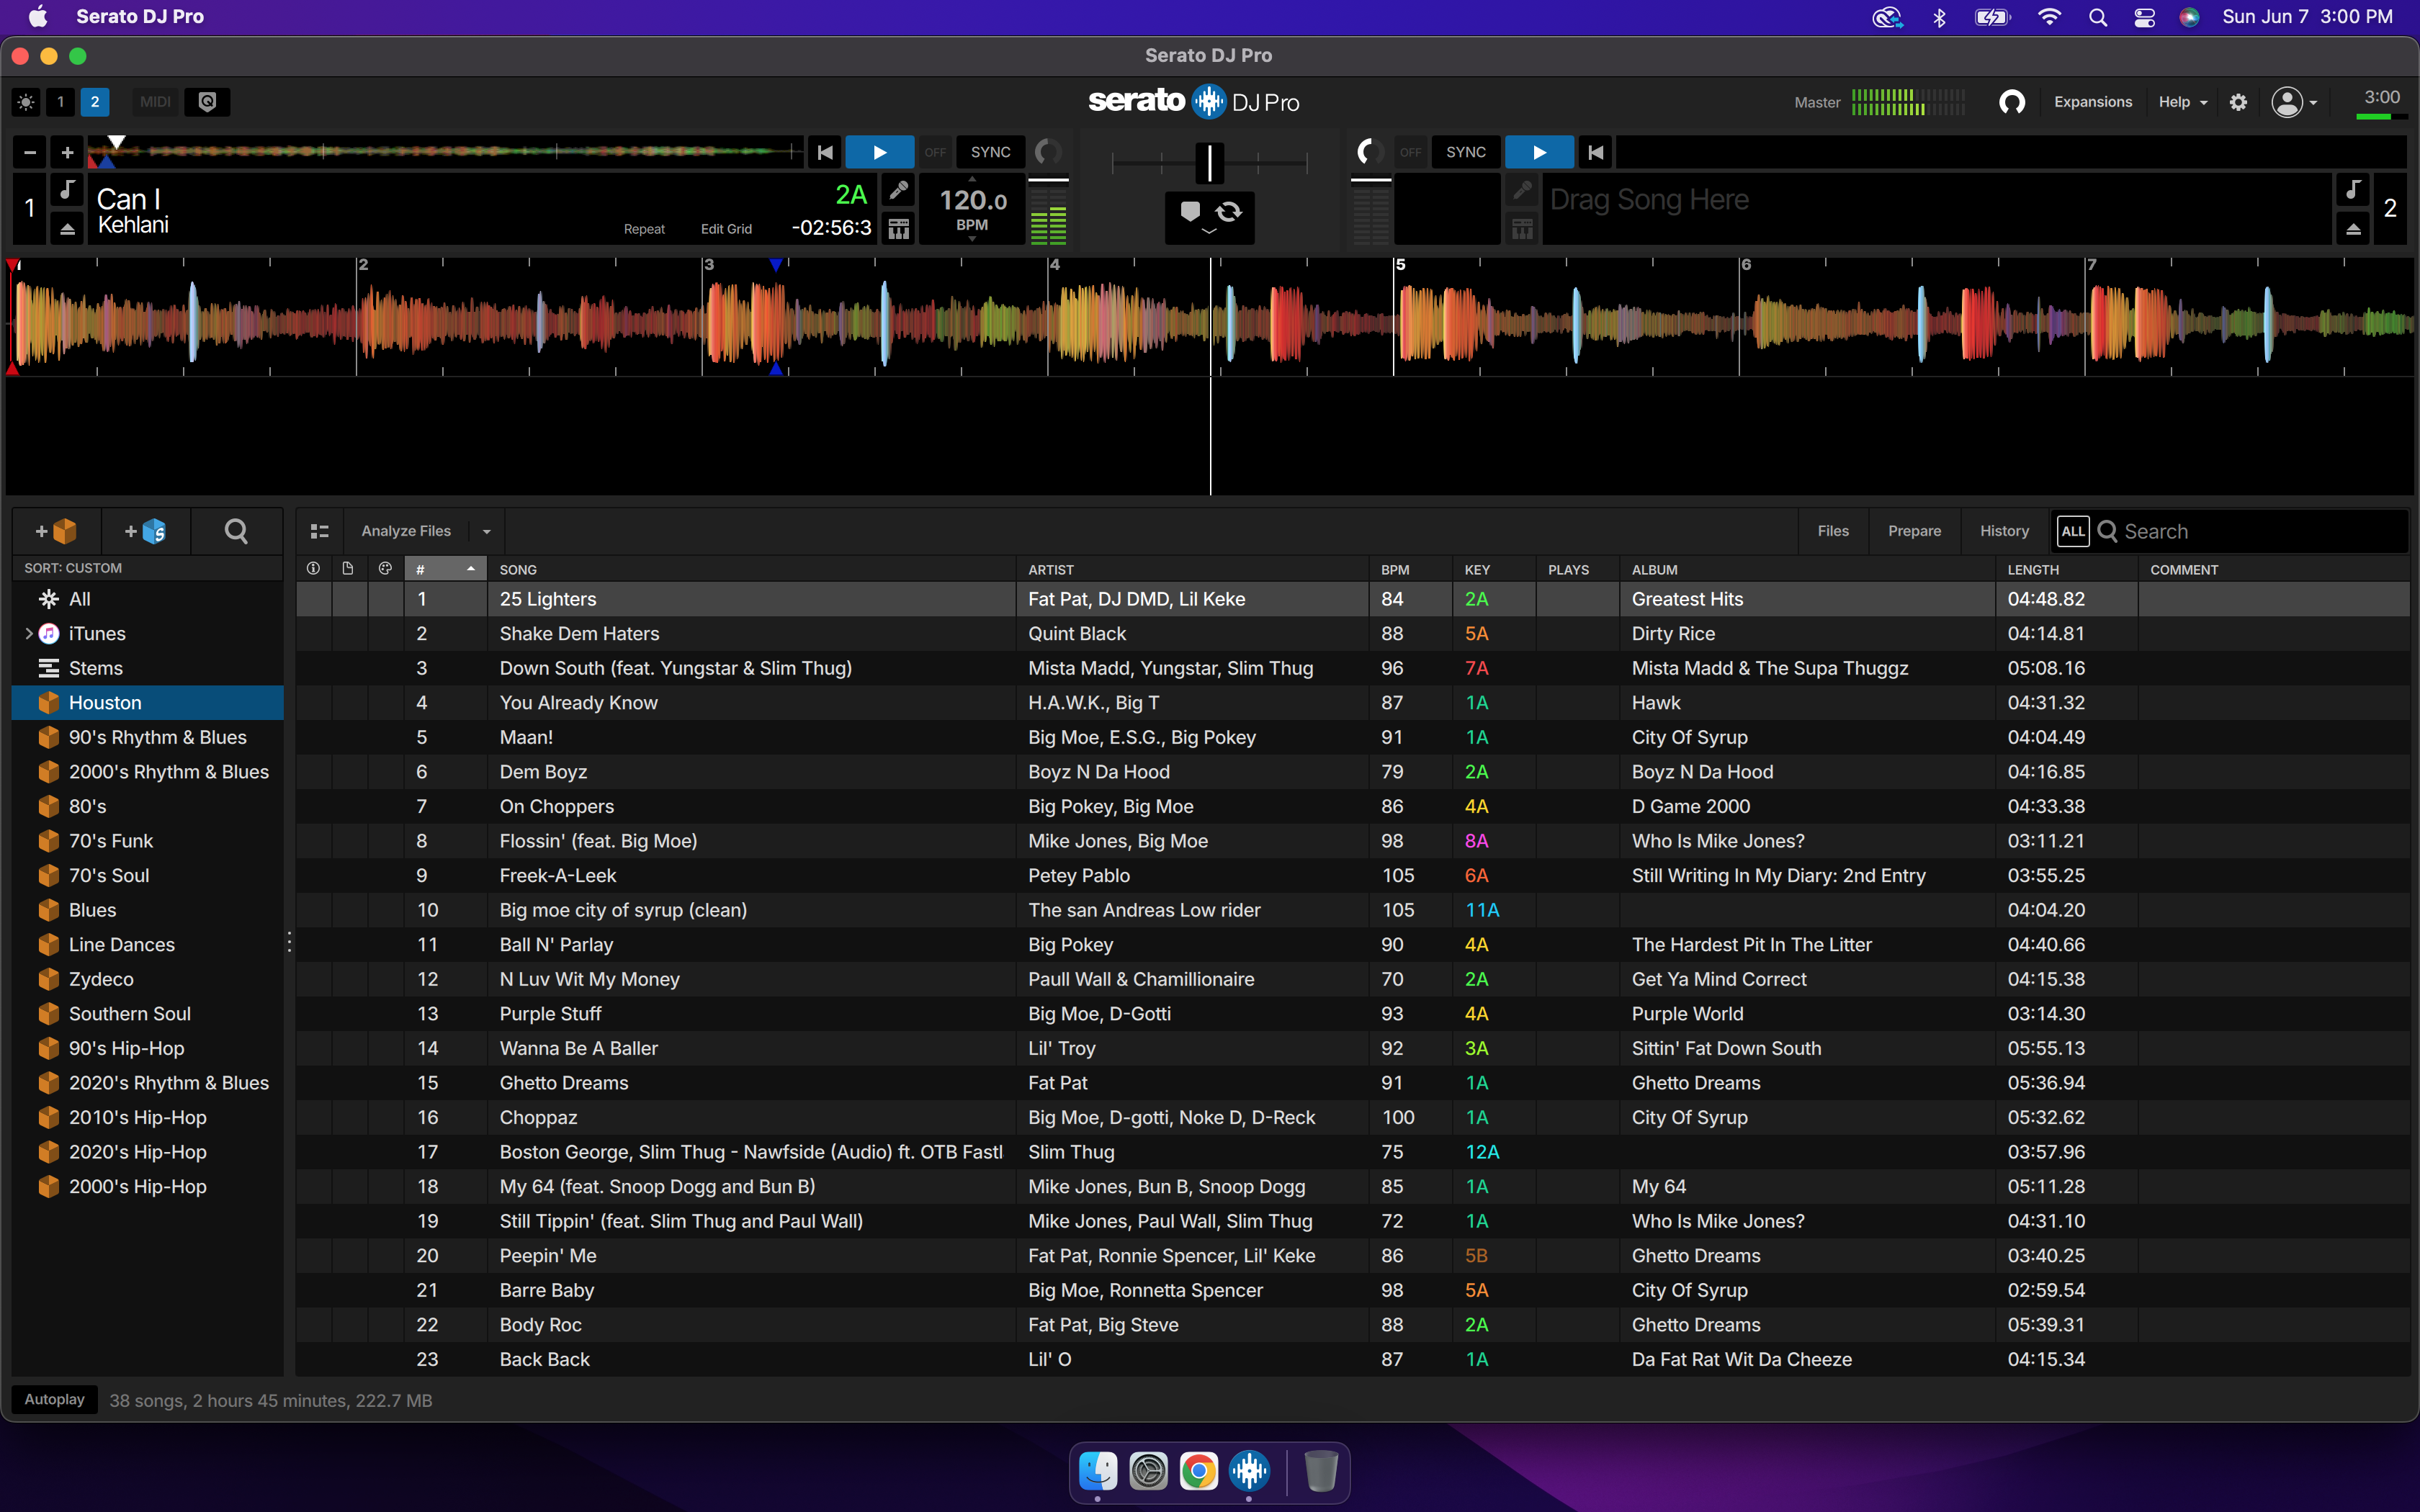This screenshot has width=2420, height=1512.
Task: Nudge BPM down with the down arrow
Action: point(972,239)
